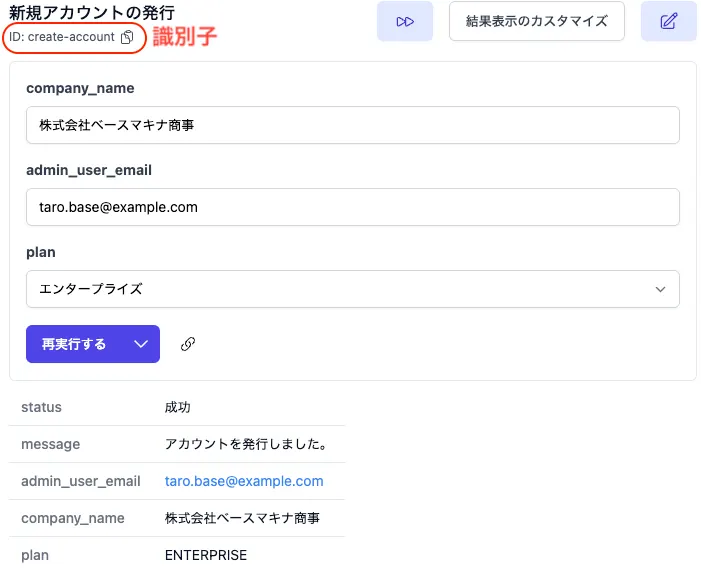Select the title 新規アカウントの発行
This screenshot has height=577, width=701.
click(92, 13)
